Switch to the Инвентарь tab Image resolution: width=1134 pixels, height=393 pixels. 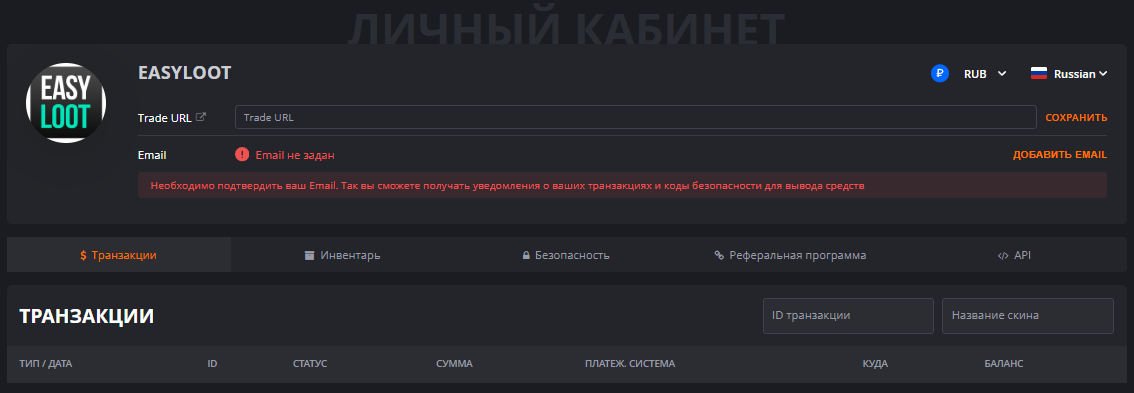[x=342, y=255]
